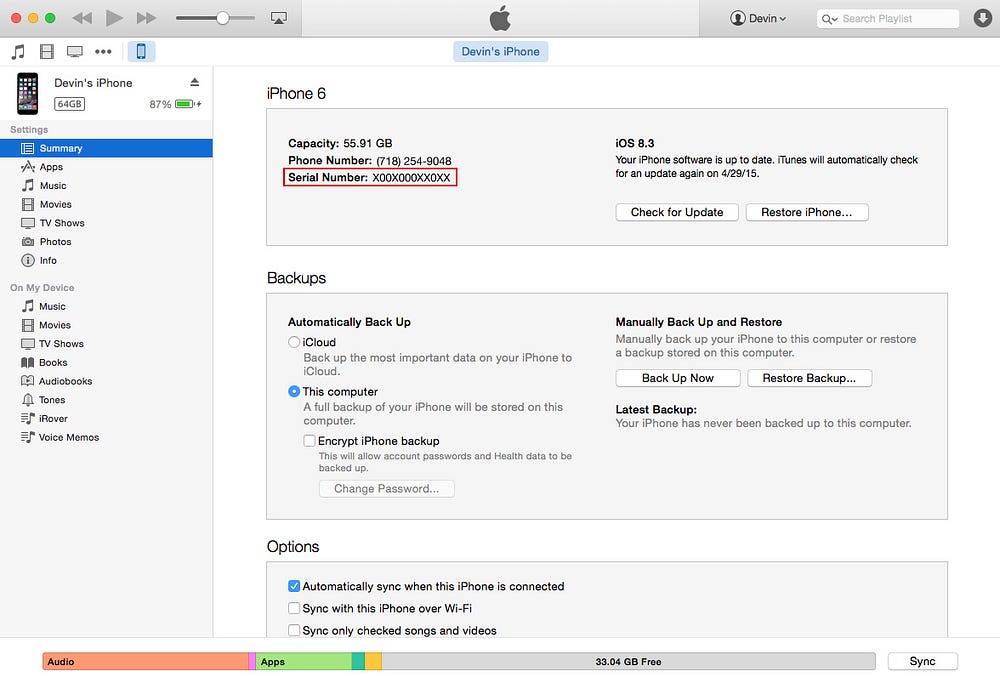1000x684 pixels.
Task: Click the Serial Number field
Action: click(370, 177)
